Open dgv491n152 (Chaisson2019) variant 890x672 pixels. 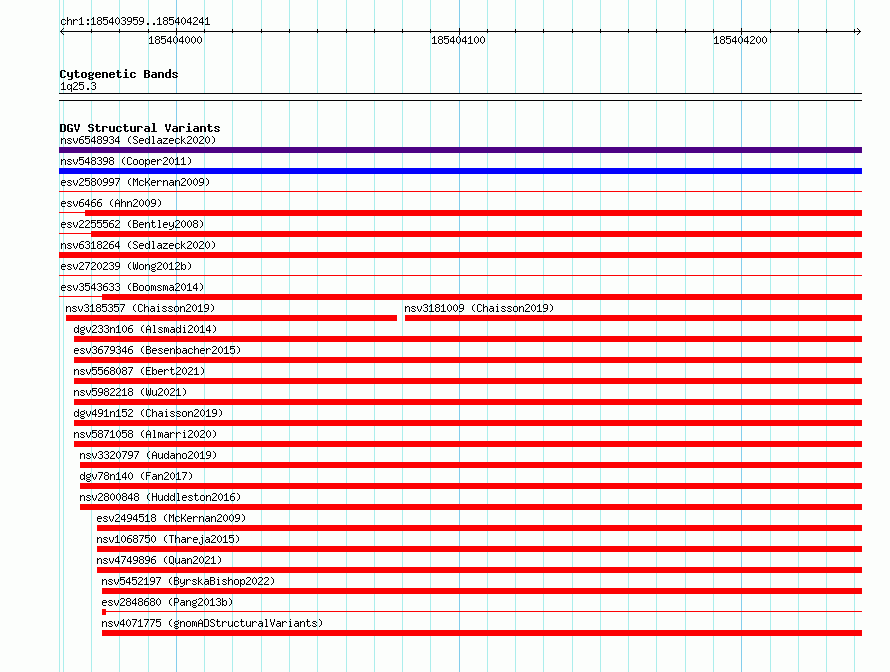(148, 413)
